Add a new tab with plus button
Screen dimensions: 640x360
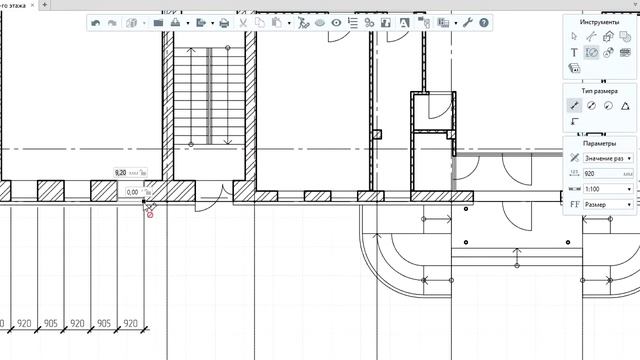point(44,5)
